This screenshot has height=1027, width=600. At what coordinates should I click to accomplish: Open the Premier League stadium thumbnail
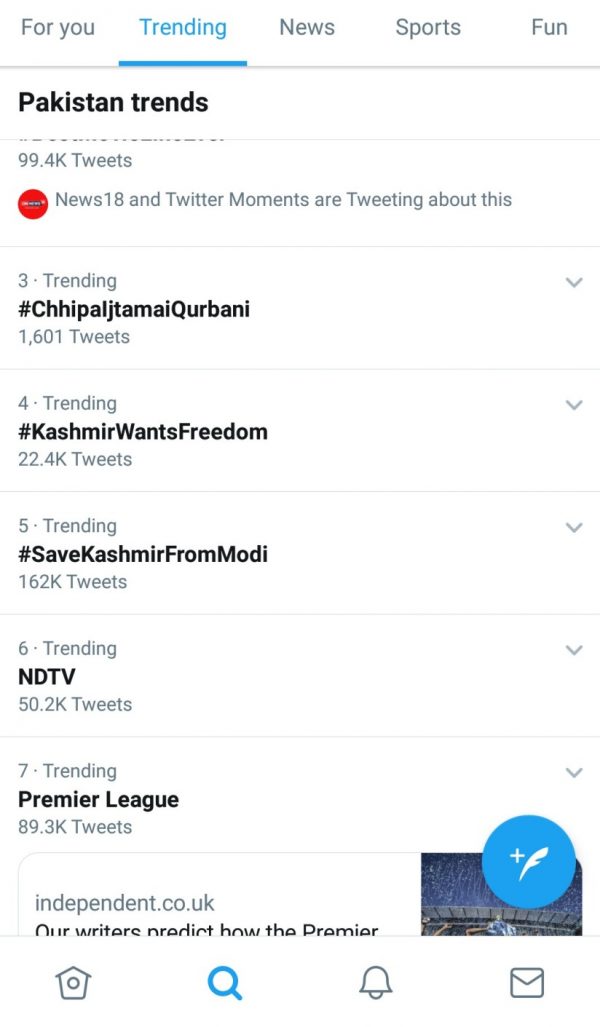501,894
